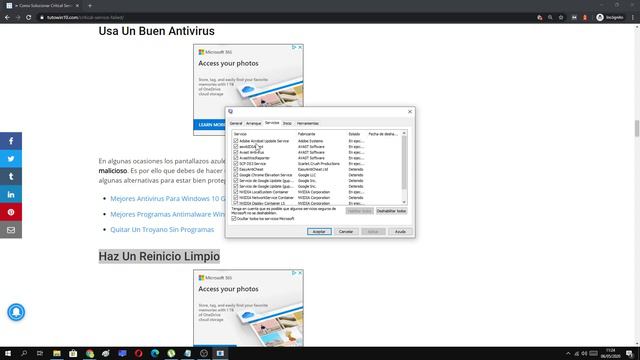Open Opera from the taskbar
This screenshot has height=360, width=640.
point(138,353)
